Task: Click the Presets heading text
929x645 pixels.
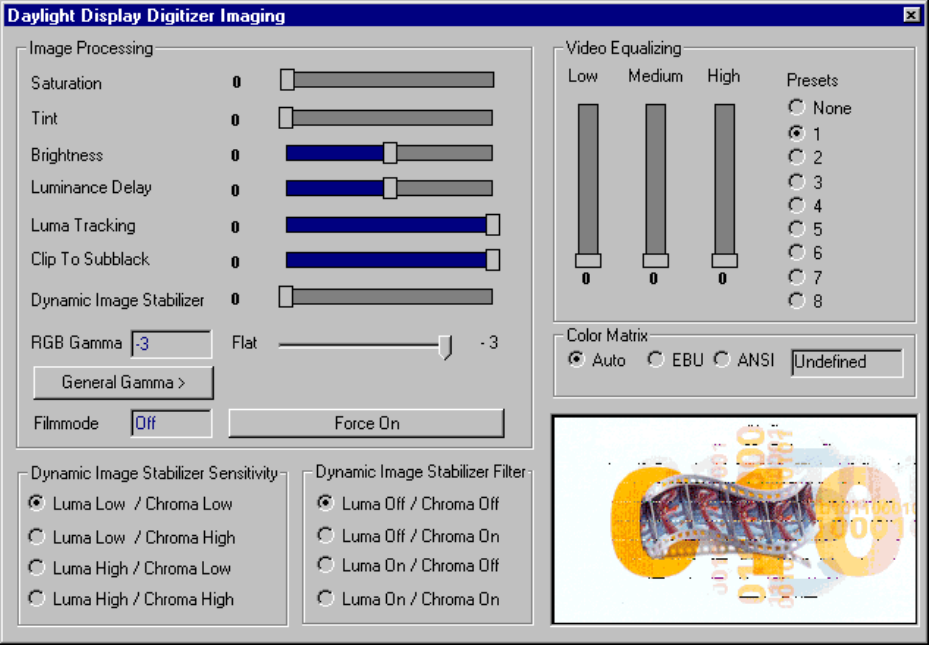Action: [812, 80]
